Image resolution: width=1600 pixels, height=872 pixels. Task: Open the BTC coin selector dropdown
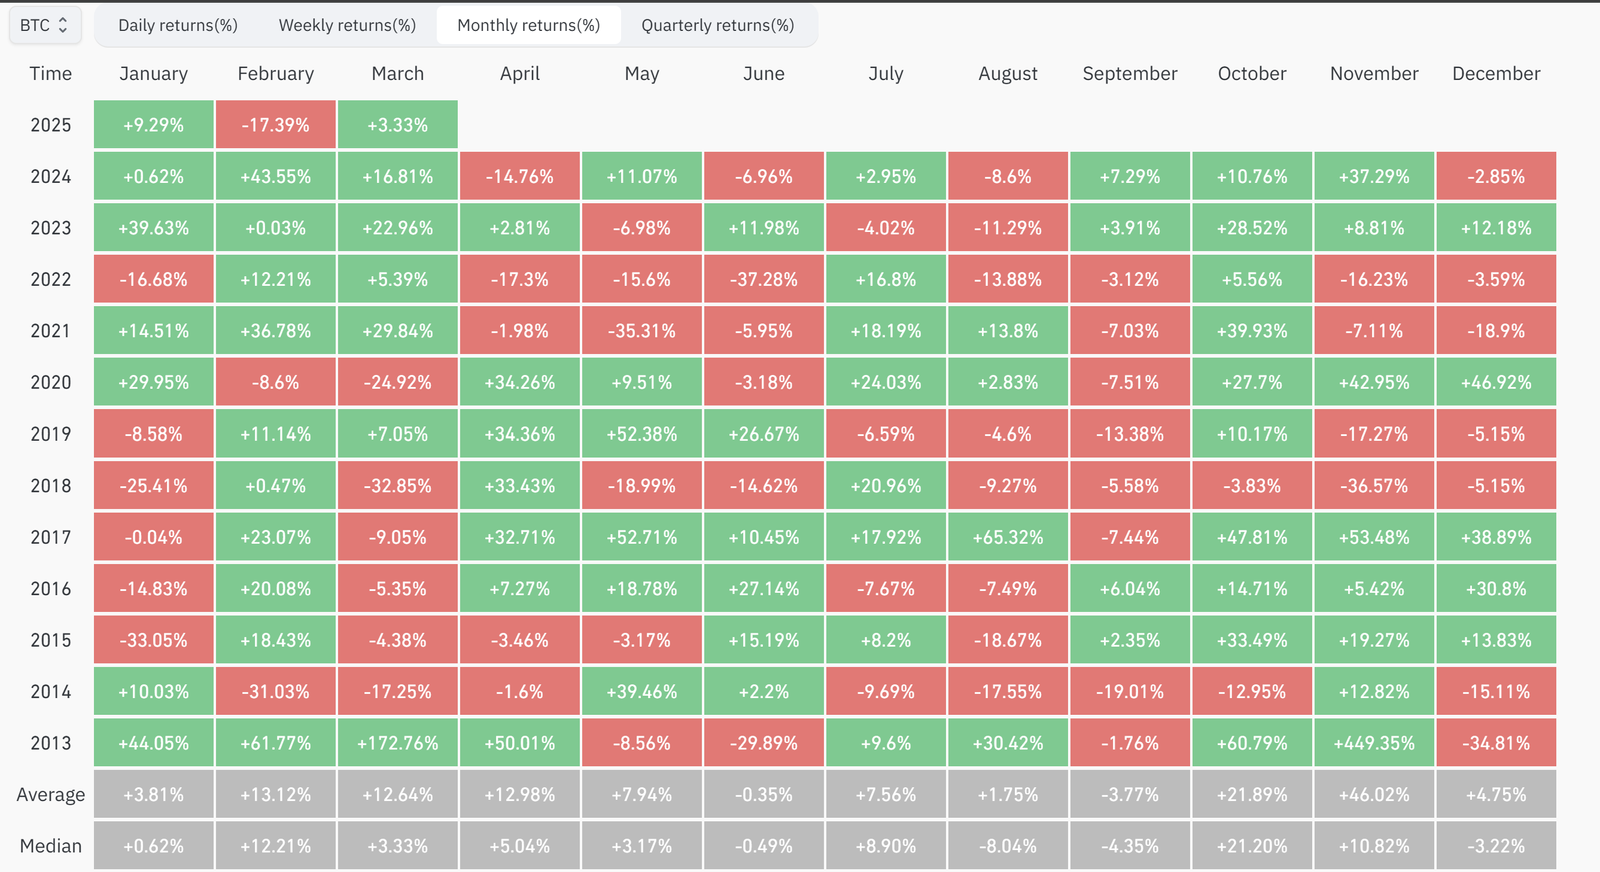(x=44, y=25)
